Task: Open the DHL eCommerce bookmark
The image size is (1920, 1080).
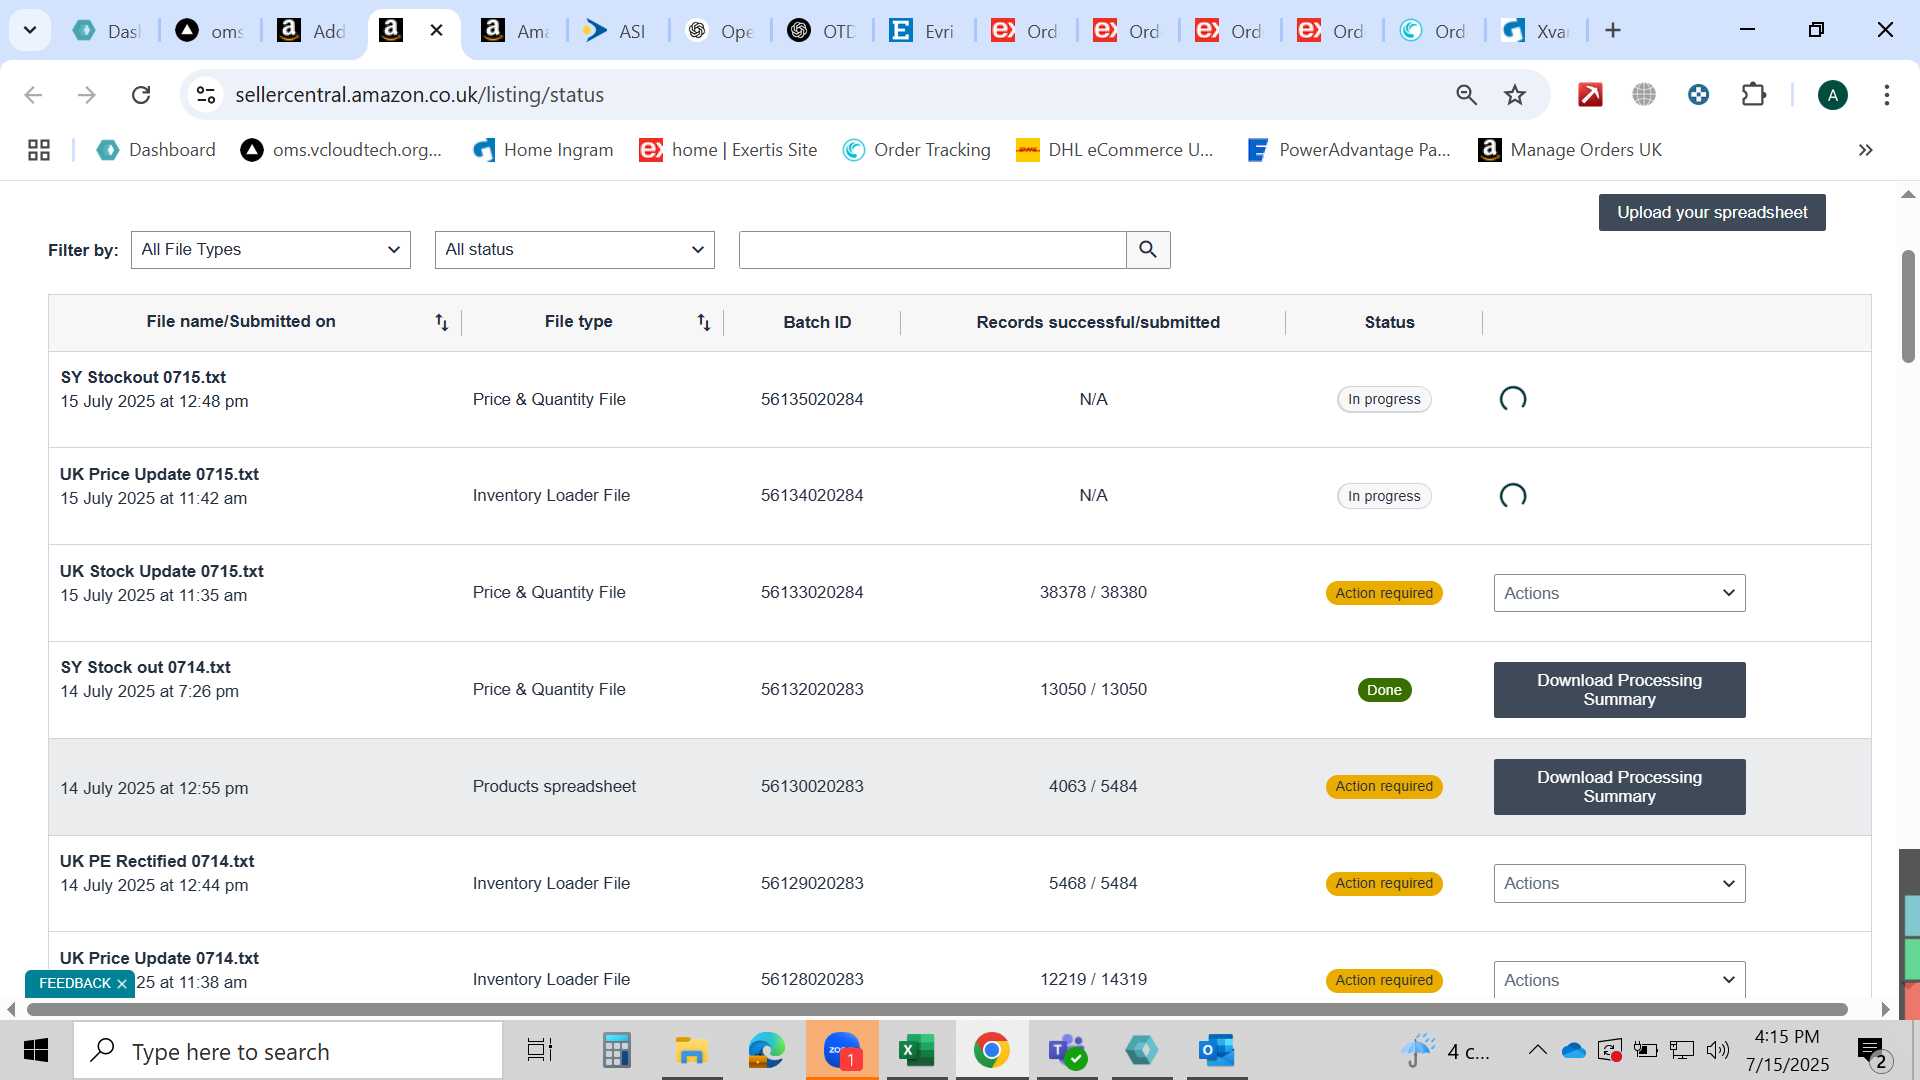Action: (1114, 150)
